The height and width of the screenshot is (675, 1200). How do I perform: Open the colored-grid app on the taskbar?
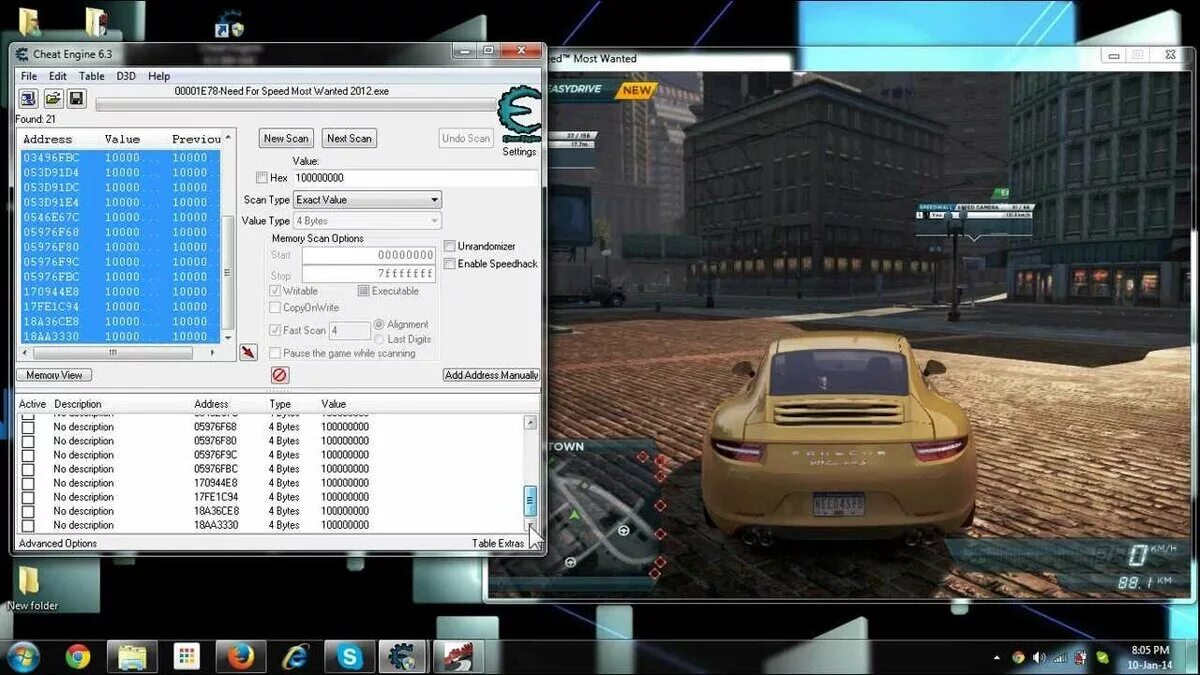(x=186, y=657)
